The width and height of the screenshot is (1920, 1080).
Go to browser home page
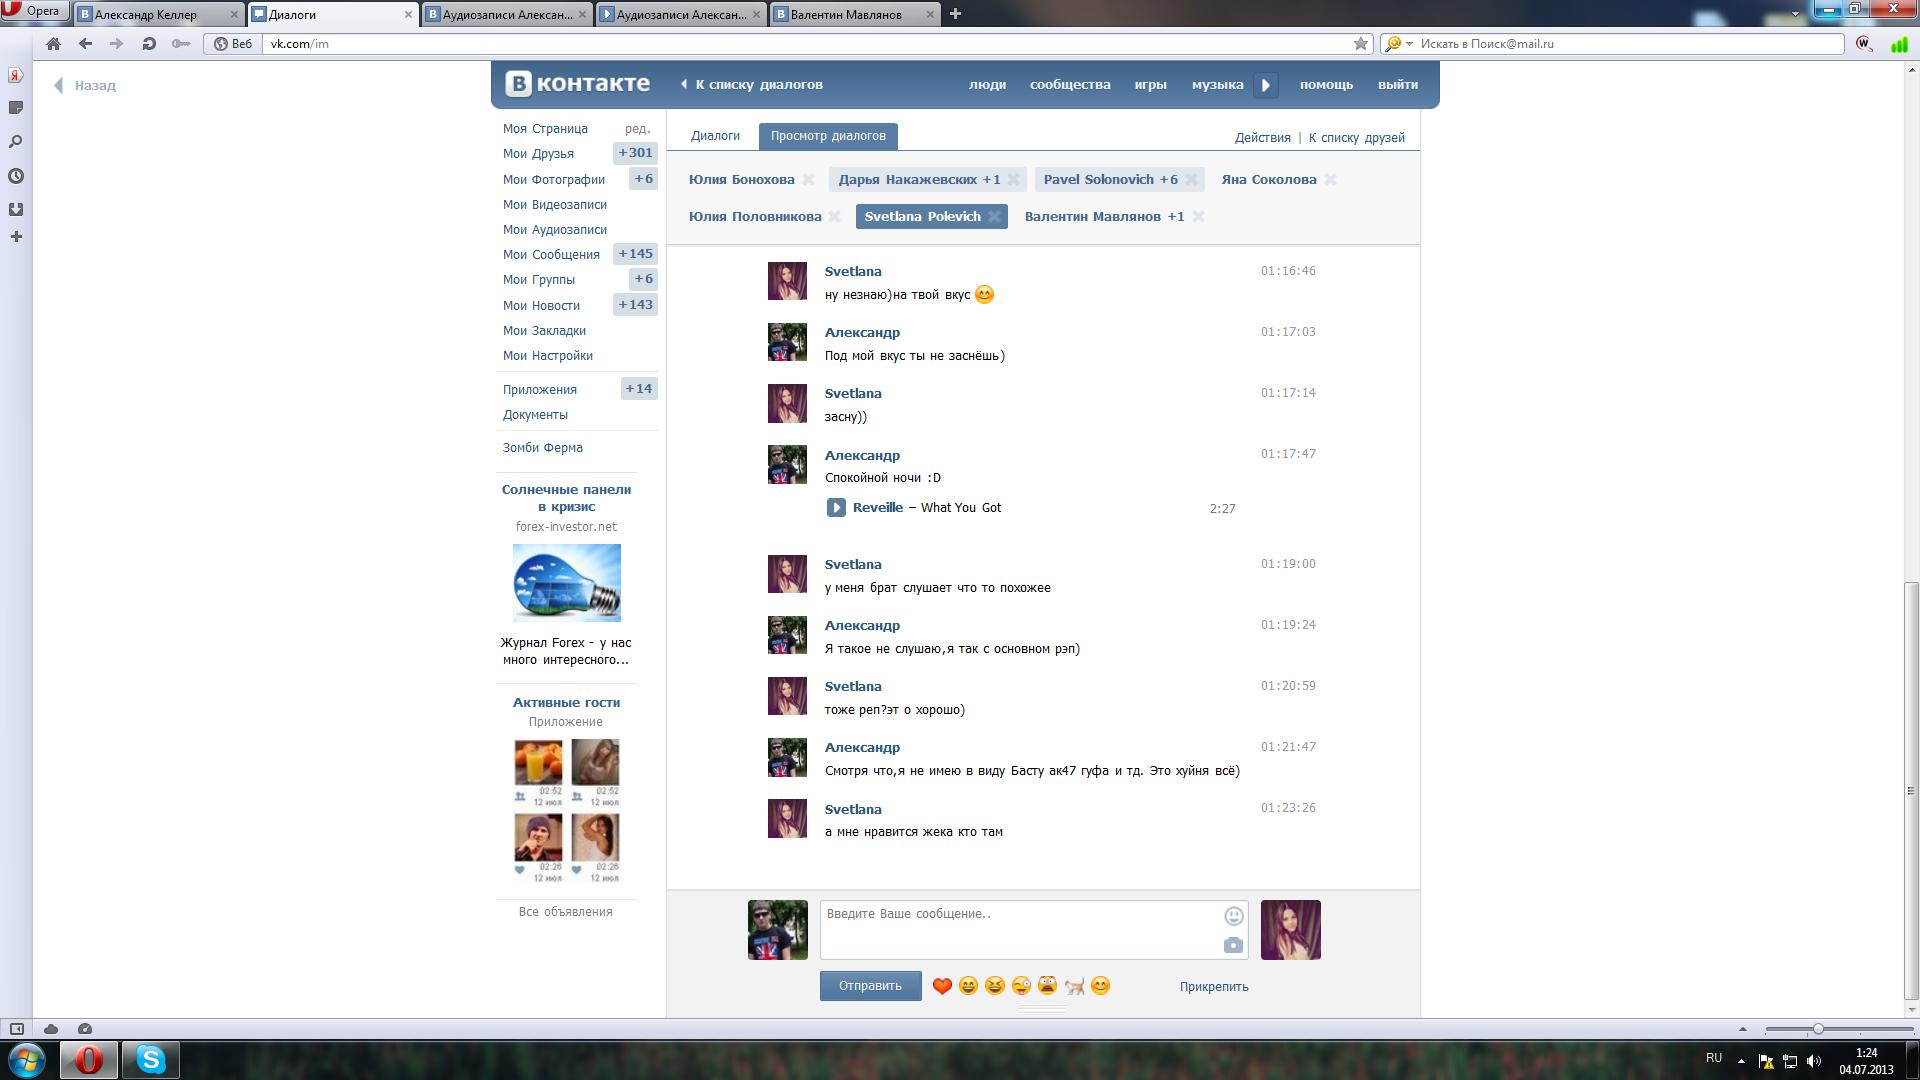pos(54,44)
